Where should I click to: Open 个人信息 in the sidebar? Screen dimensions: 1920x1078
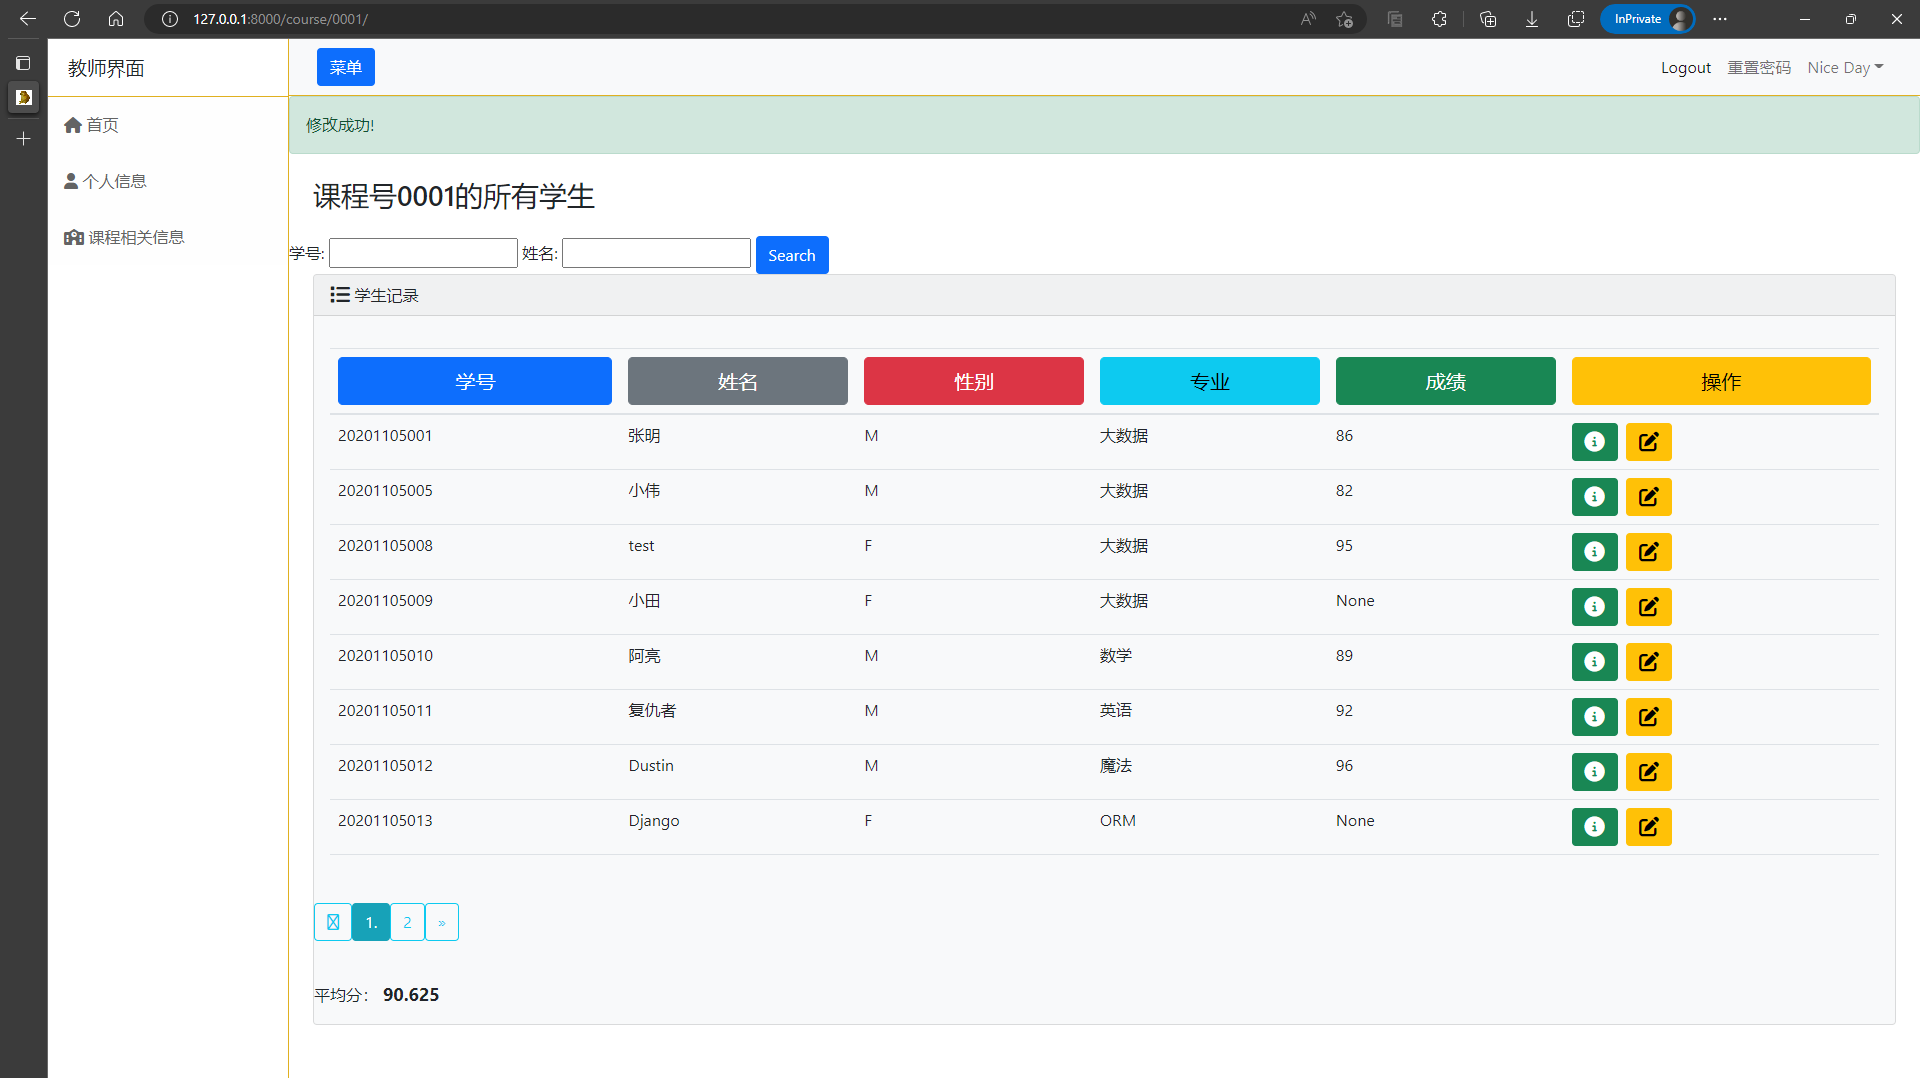click(x=105, y=181)
